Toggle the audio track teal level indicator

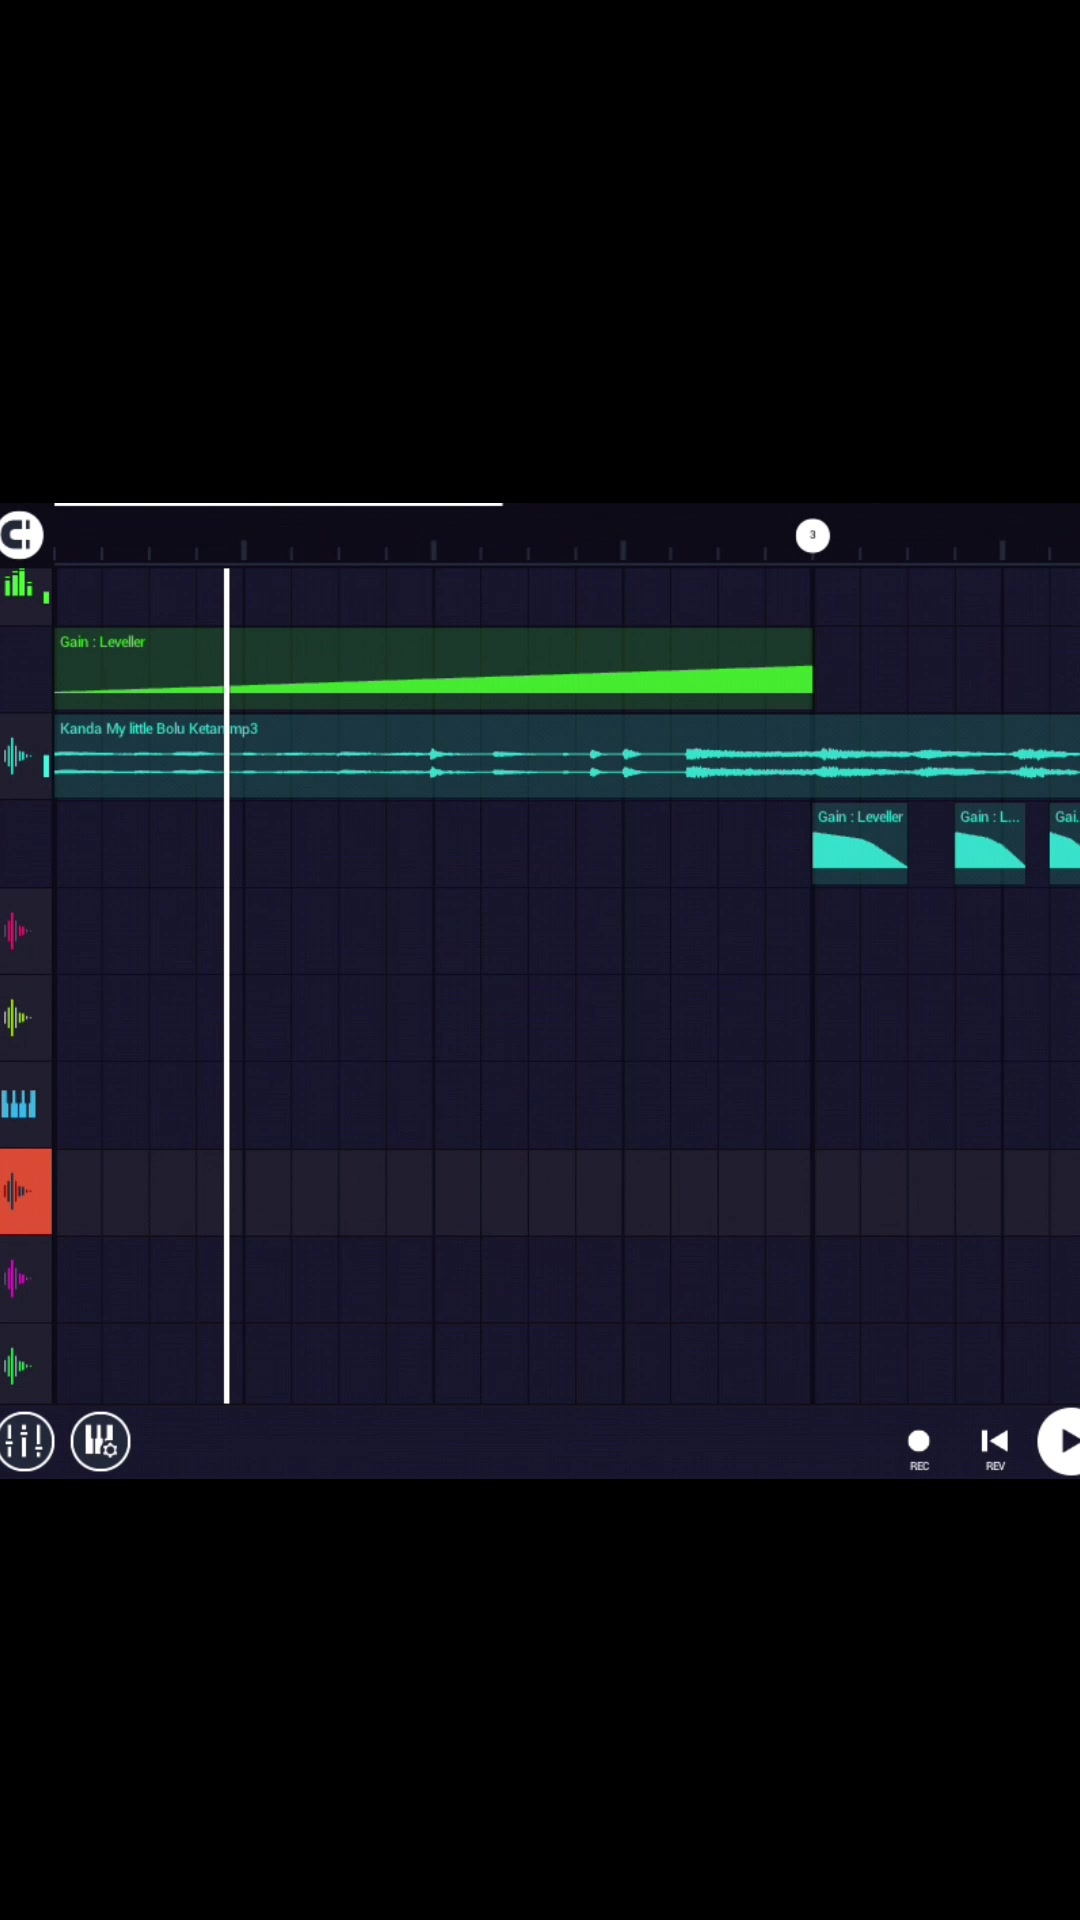[46, 766]
